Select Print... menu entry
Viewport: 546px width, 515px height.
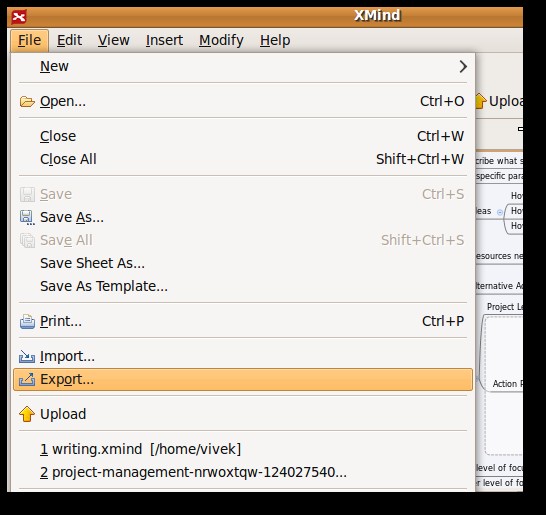point(243,321)
